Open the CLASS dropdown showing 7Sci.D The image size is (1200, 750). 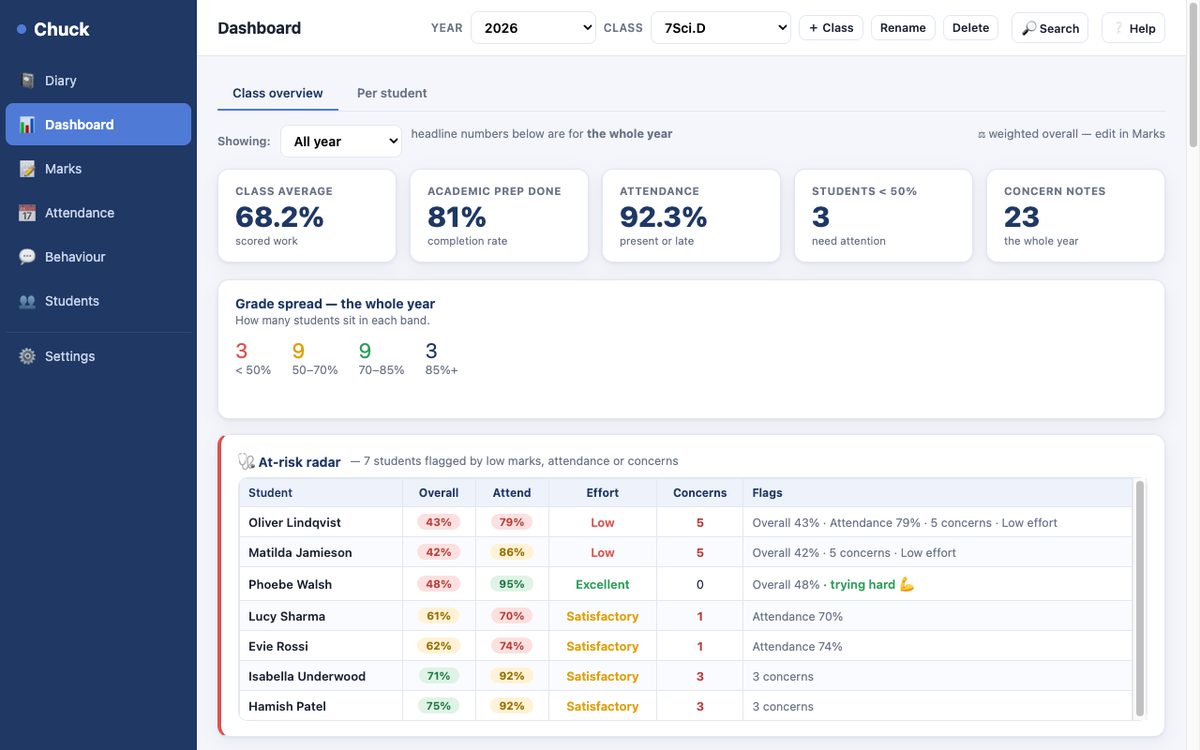point(721,28)
